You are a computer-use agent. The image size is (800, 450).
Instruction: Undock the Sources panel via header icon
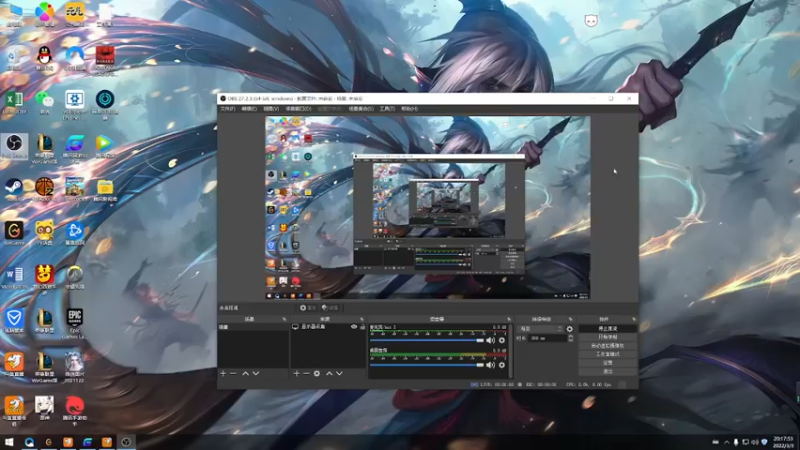(362, 319)
